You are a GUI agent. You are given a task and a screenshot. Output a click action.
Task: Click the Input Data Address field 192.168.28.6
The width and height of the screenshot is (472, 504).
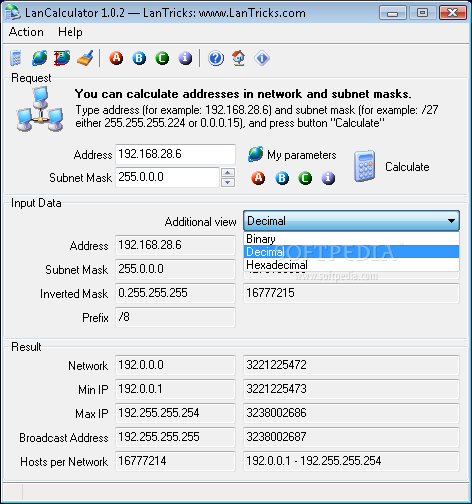tap(176, 245)
